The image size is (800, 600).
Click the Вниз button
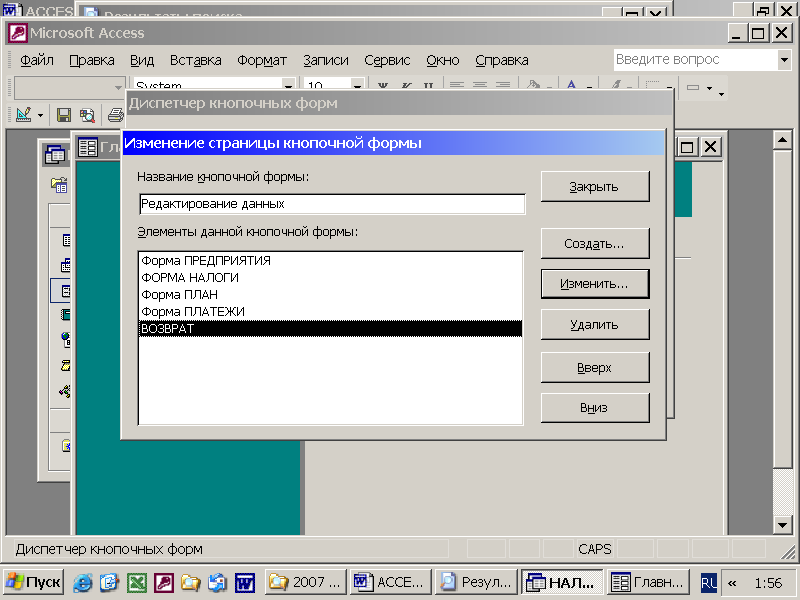pos(595,408)
